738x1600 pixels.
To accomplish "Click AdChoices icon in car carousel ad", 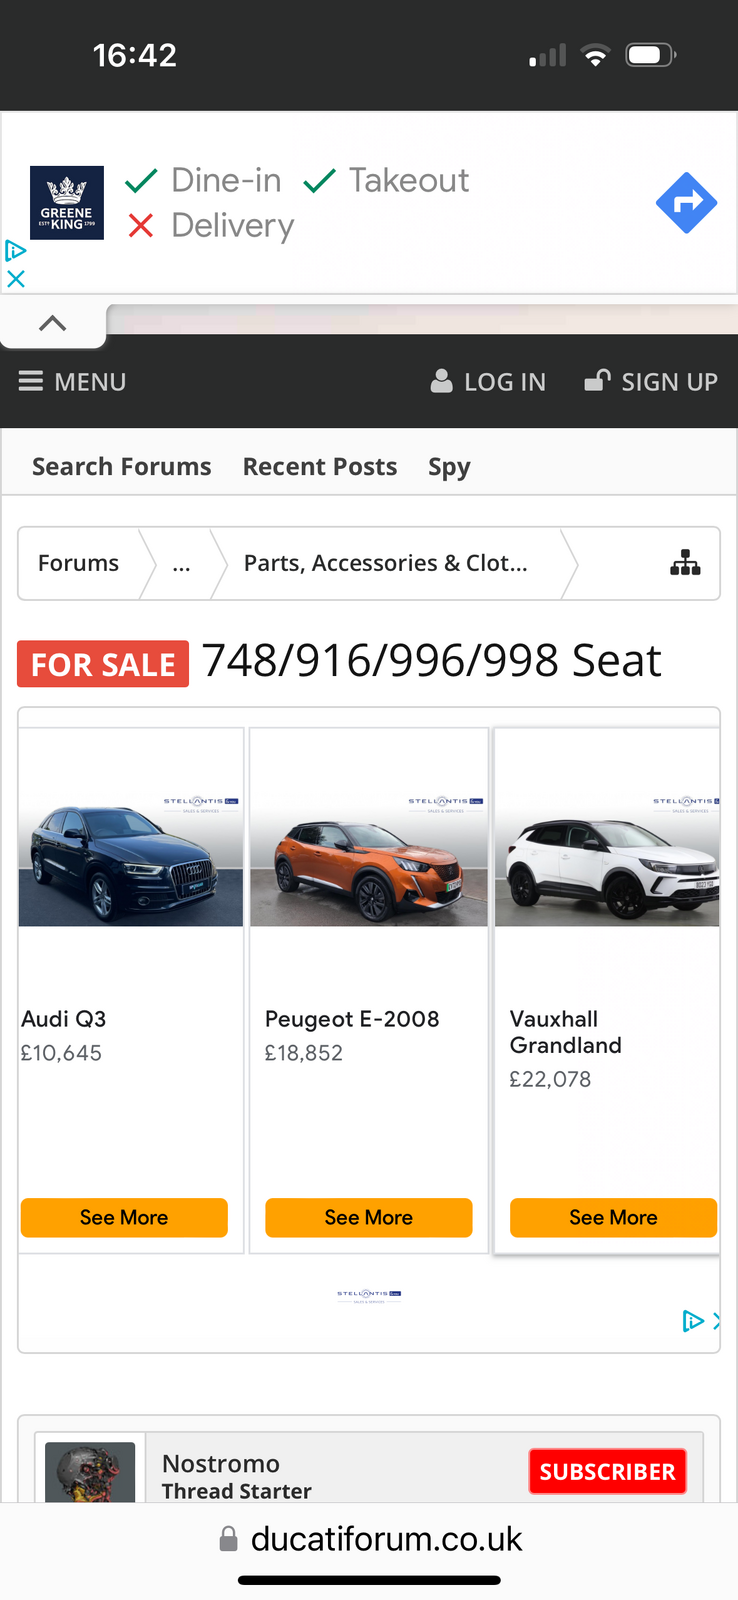I will pos(693,1321).
